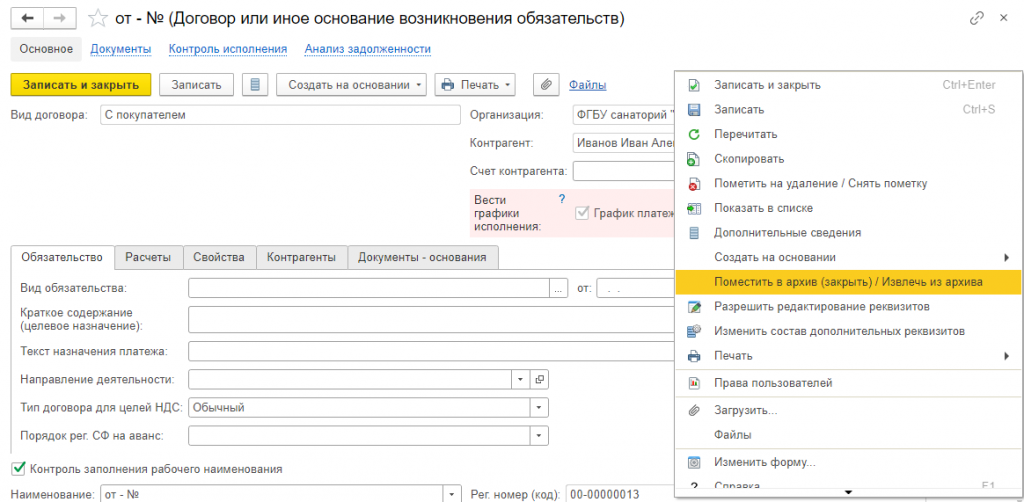Toggle Контроль заполнения рабочего наименования checkbox
The image size is (1024, 502).
pos(18,468)
